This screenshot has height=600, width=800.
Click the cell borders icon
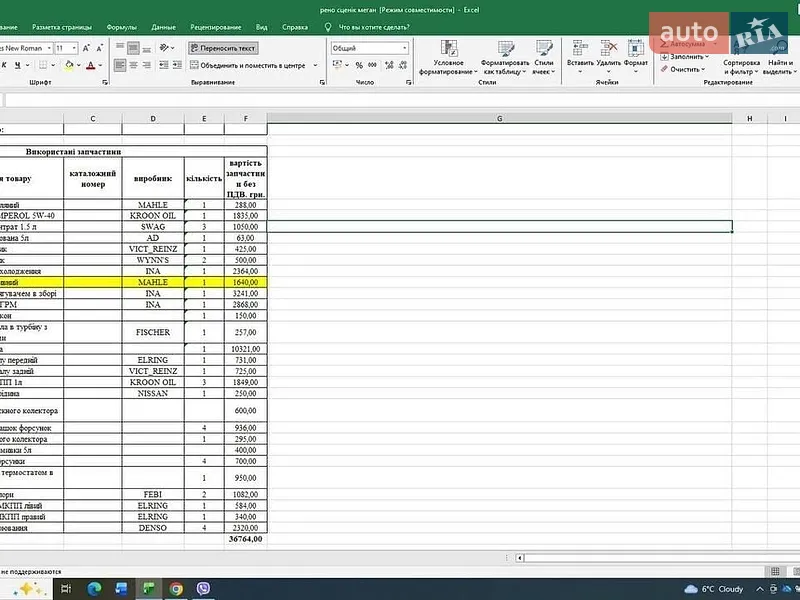[x=43, y=65]
